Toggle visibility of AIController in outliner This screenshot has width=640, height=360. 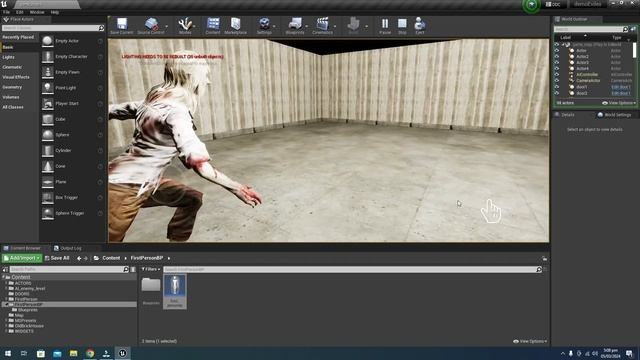coord(557,75)
